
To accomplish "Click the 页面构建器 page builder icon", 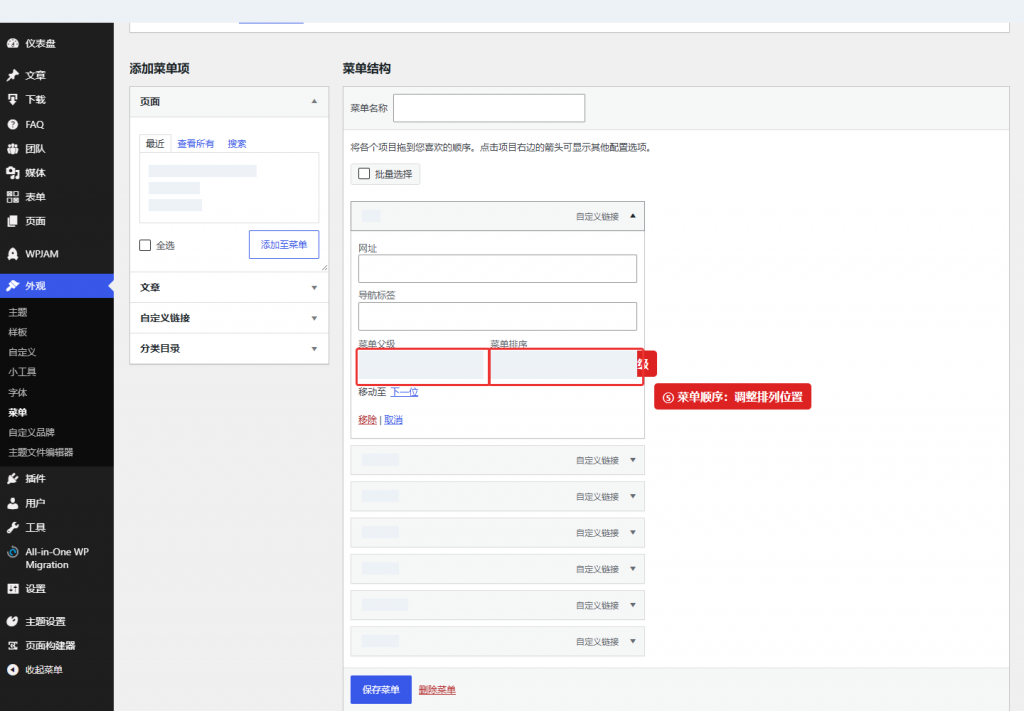I will [12, 645].
